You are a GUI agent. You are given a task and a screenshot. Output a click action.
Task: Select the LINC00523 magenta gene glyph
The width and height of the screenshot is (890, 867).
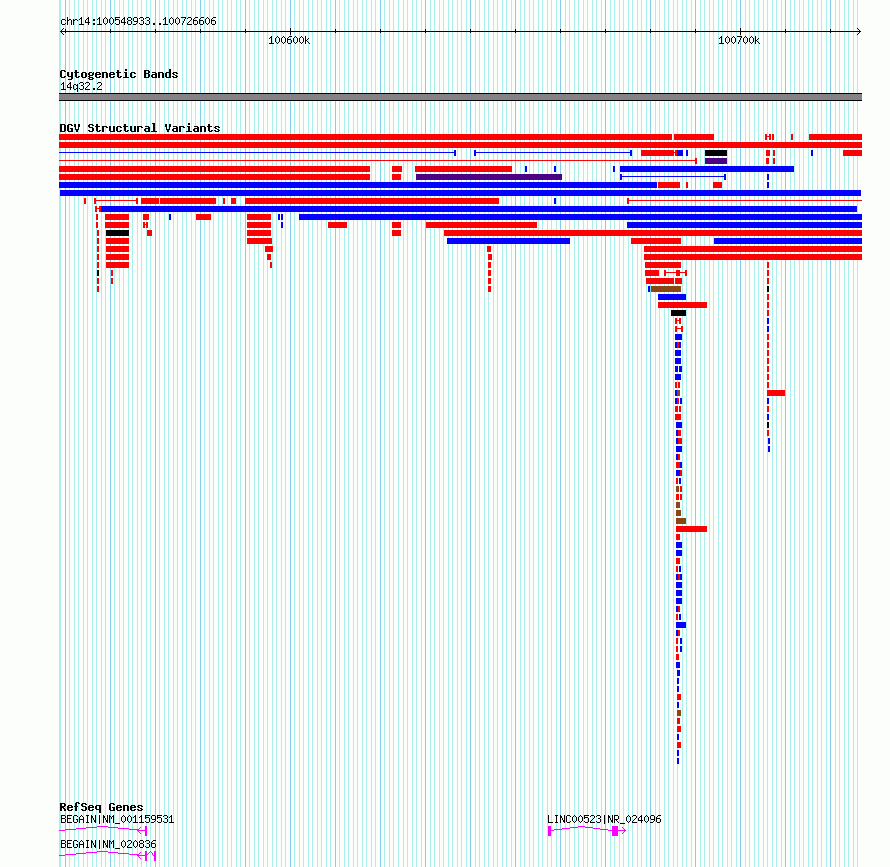(586, 831)
